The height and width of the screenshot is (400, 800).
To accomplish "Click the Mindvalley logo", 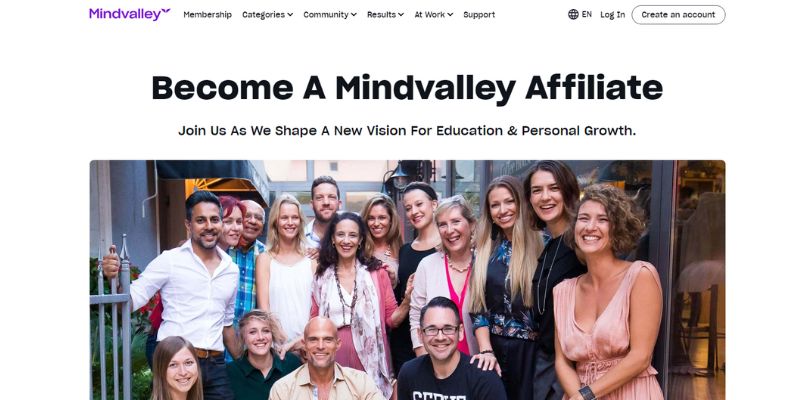I will click(x=130, y=14).
